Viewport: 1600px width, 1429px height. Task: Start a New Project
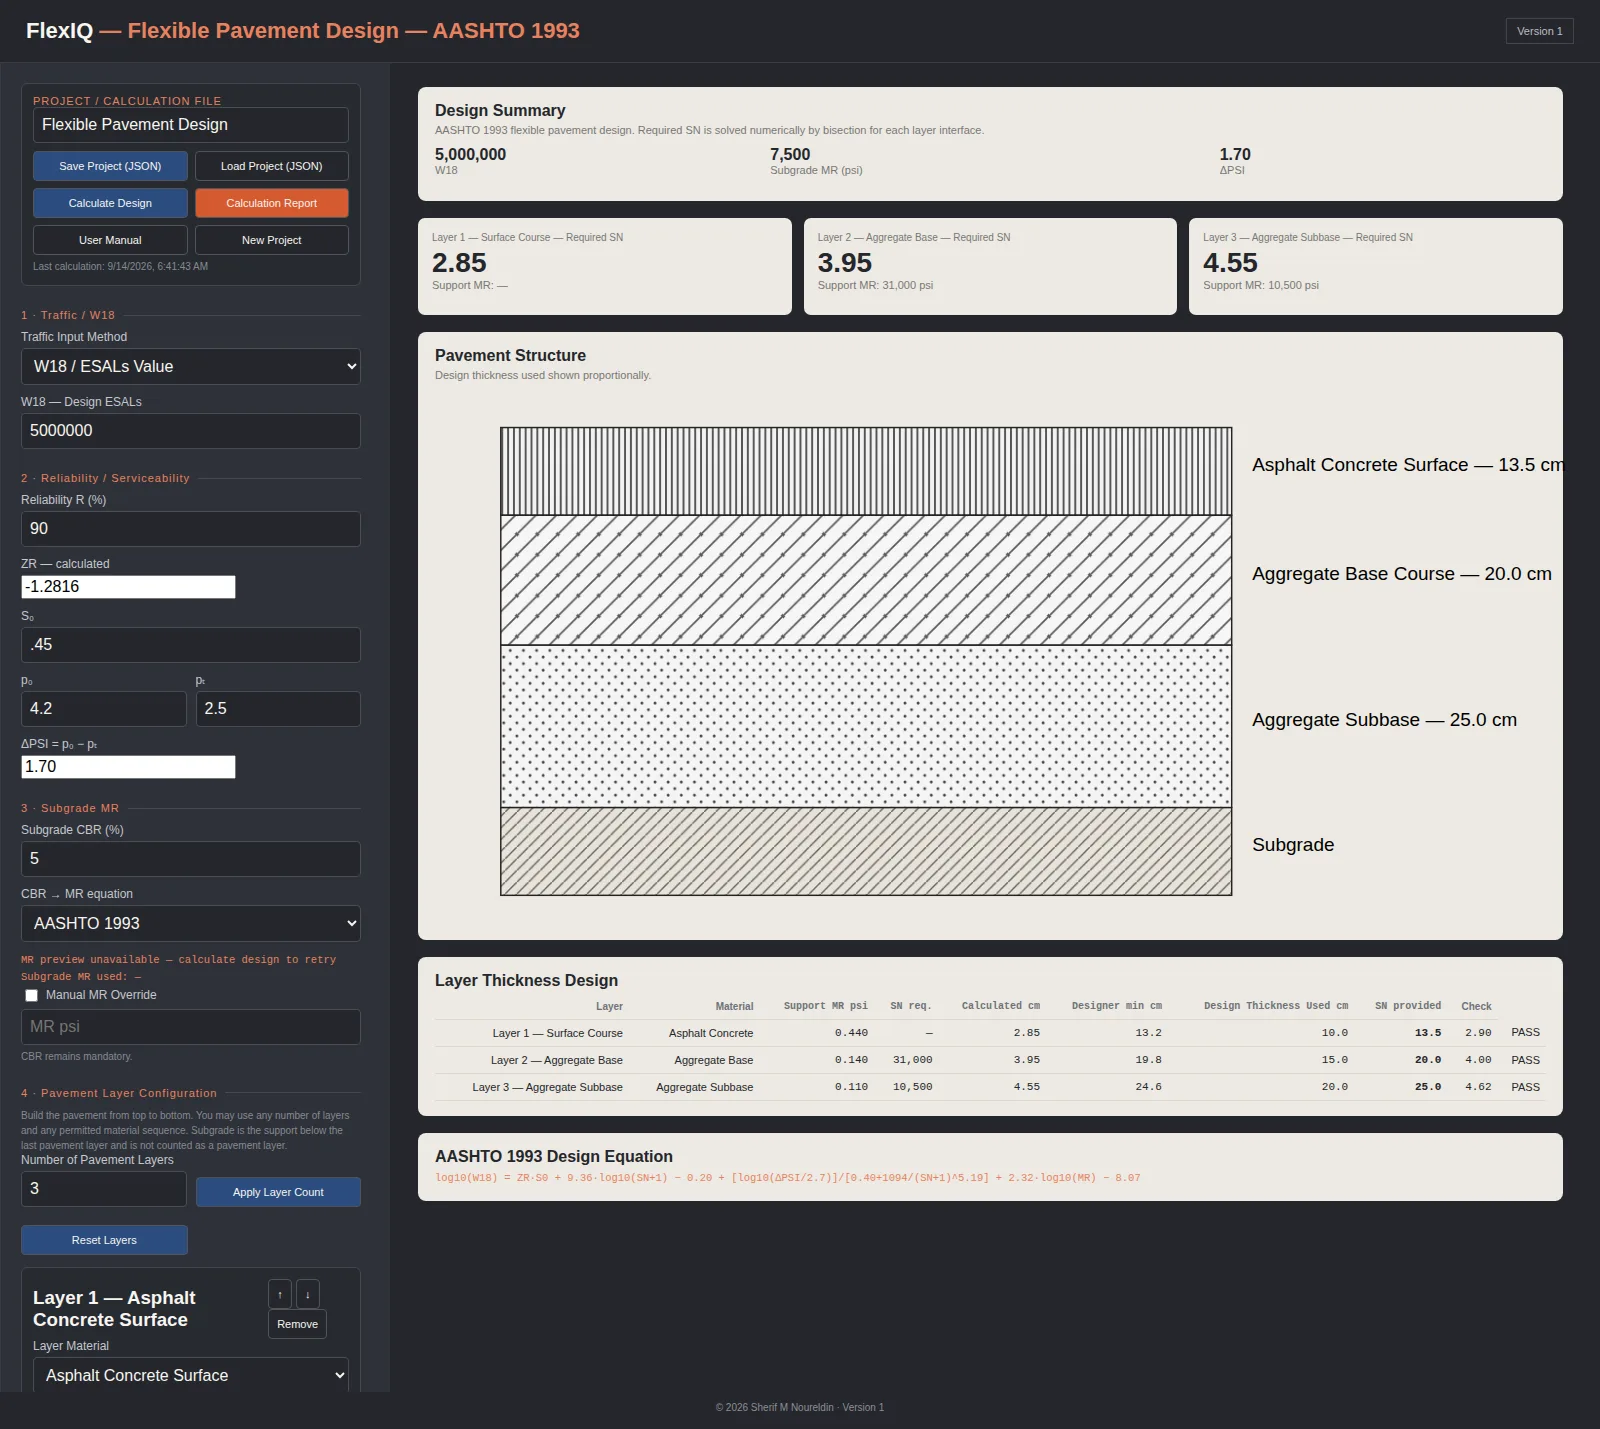tap(272, 240)
